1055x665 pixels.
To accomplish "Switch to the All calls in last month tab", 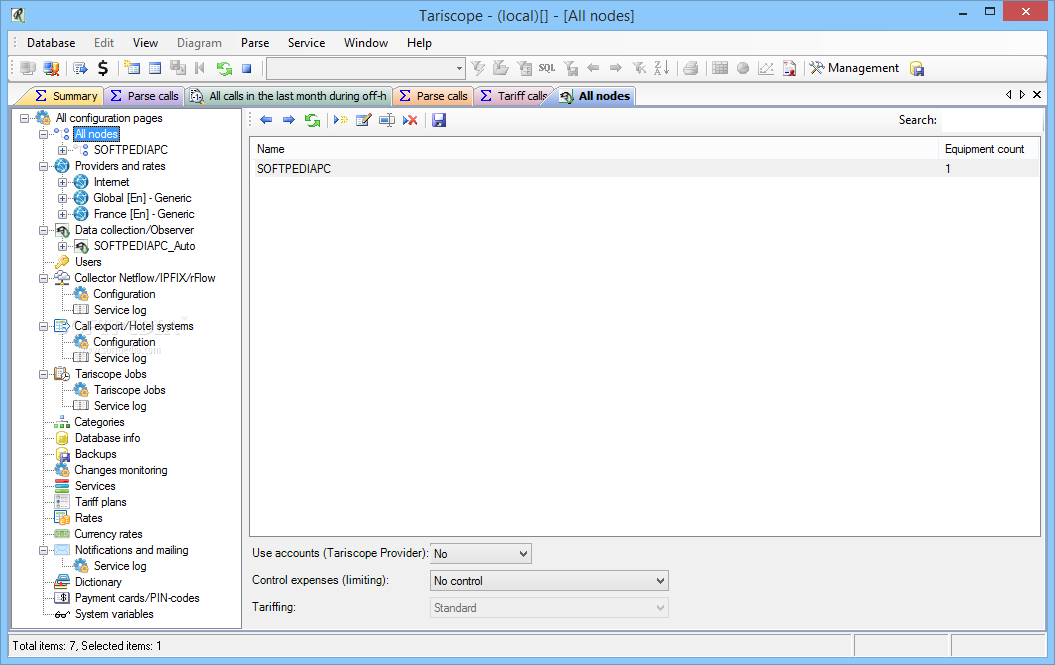I will 289,96.
